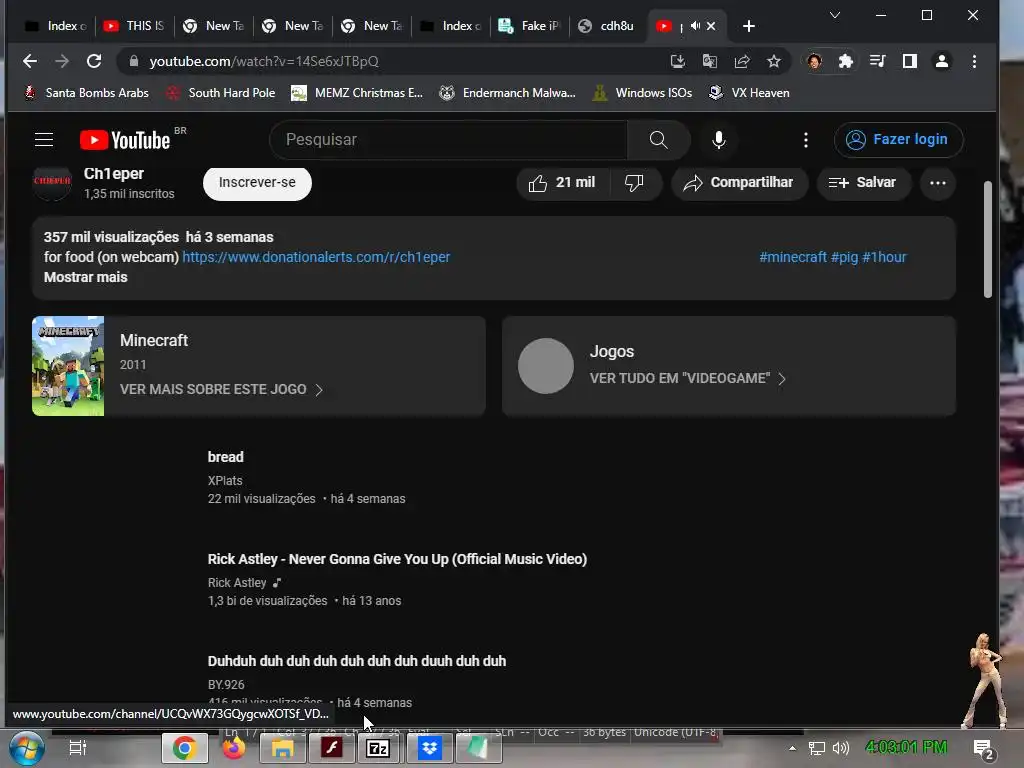Open Chrome profile icon
1024x768 pixels.
(x=942, y=61)
